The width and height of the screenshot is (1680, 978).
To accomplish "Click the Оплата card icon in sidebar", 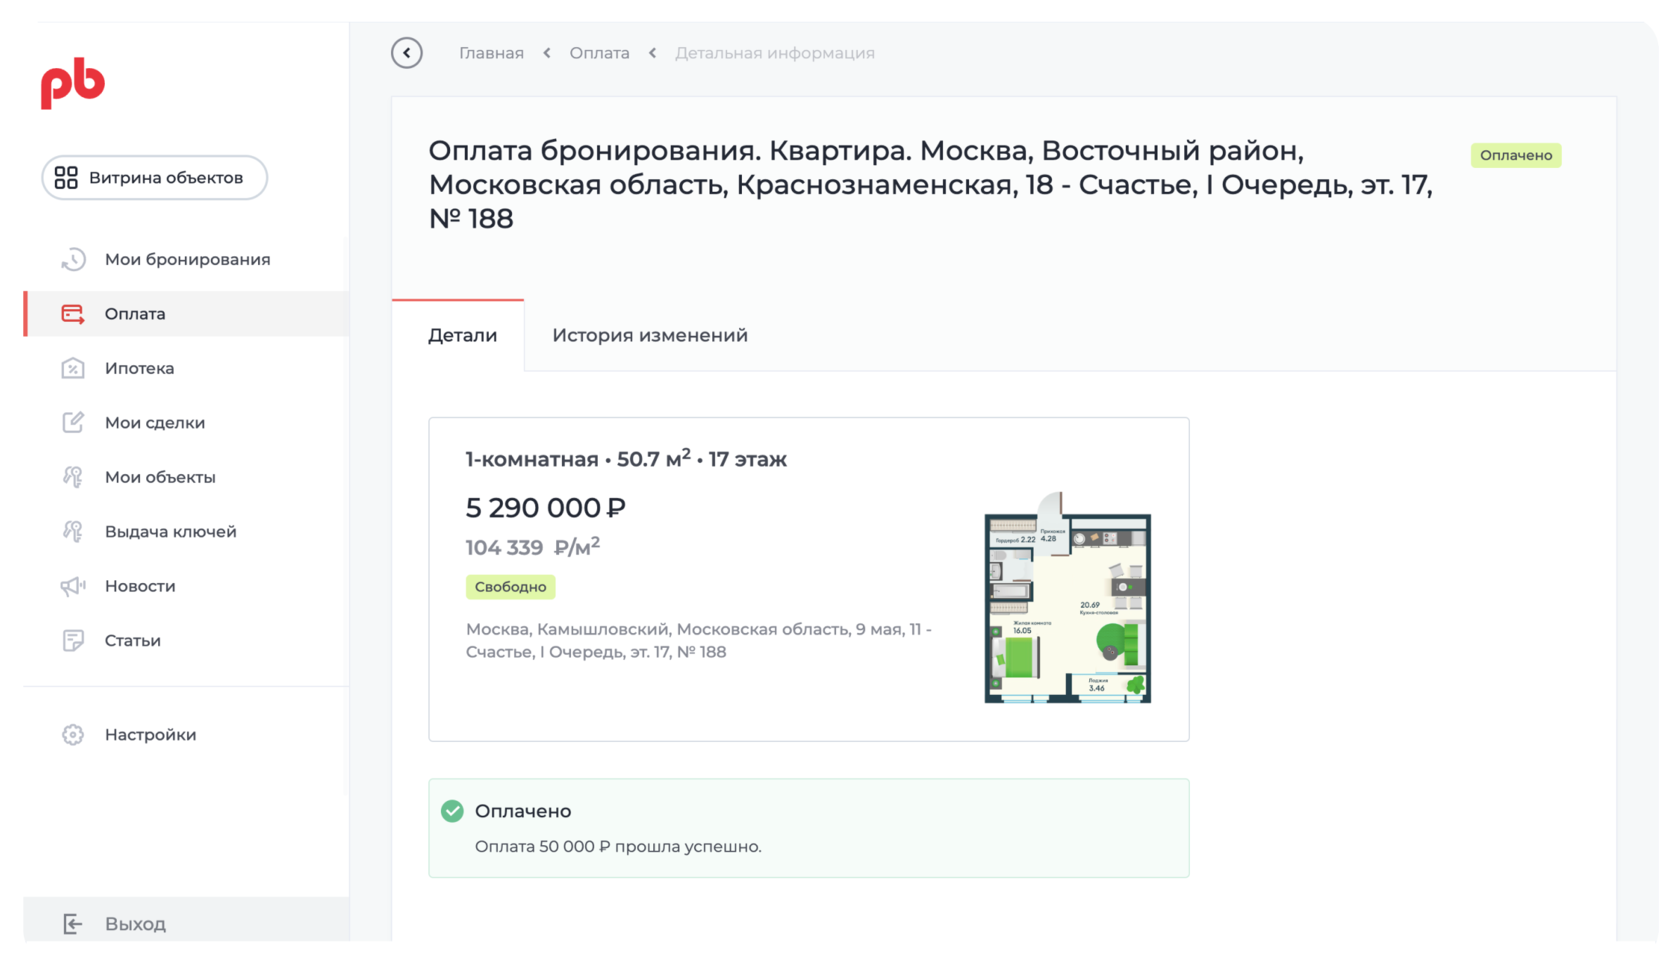I will click(72, 314).
